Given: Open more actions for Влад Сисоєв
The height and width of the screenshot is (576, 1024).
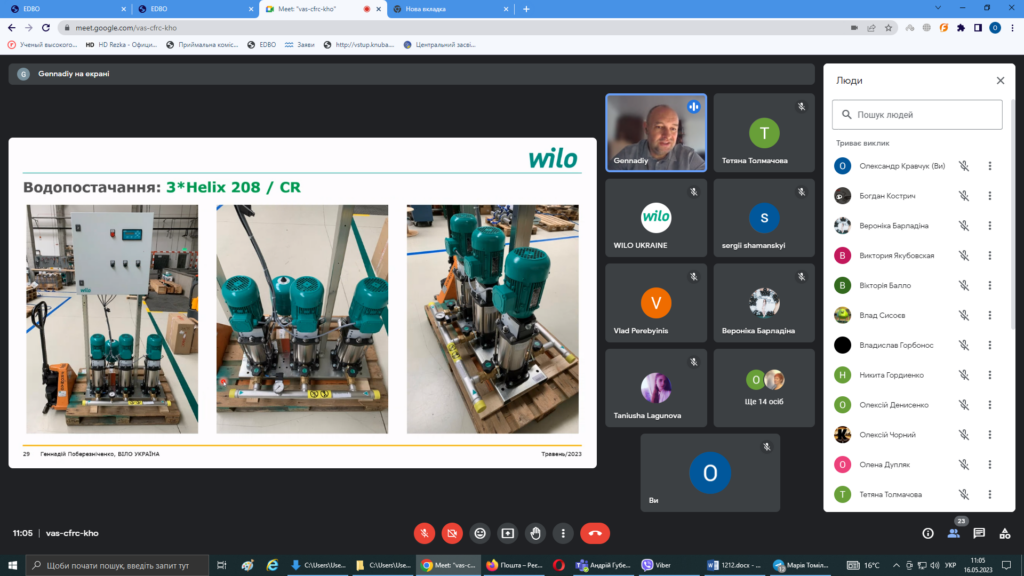Looking at the screenshot, I should click(x=990, y=315).
